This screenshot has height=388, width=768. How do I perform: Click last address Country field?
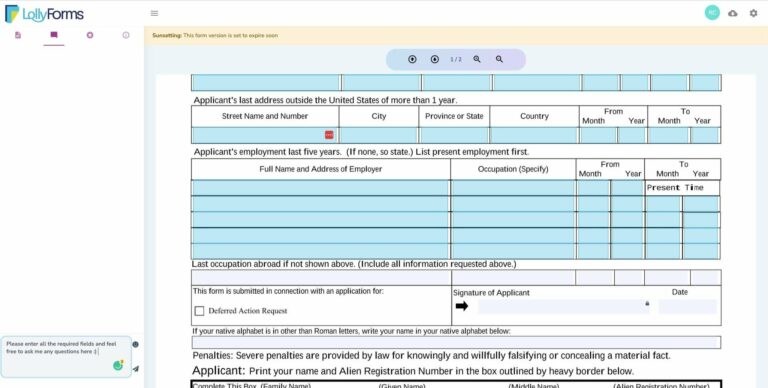534,135
